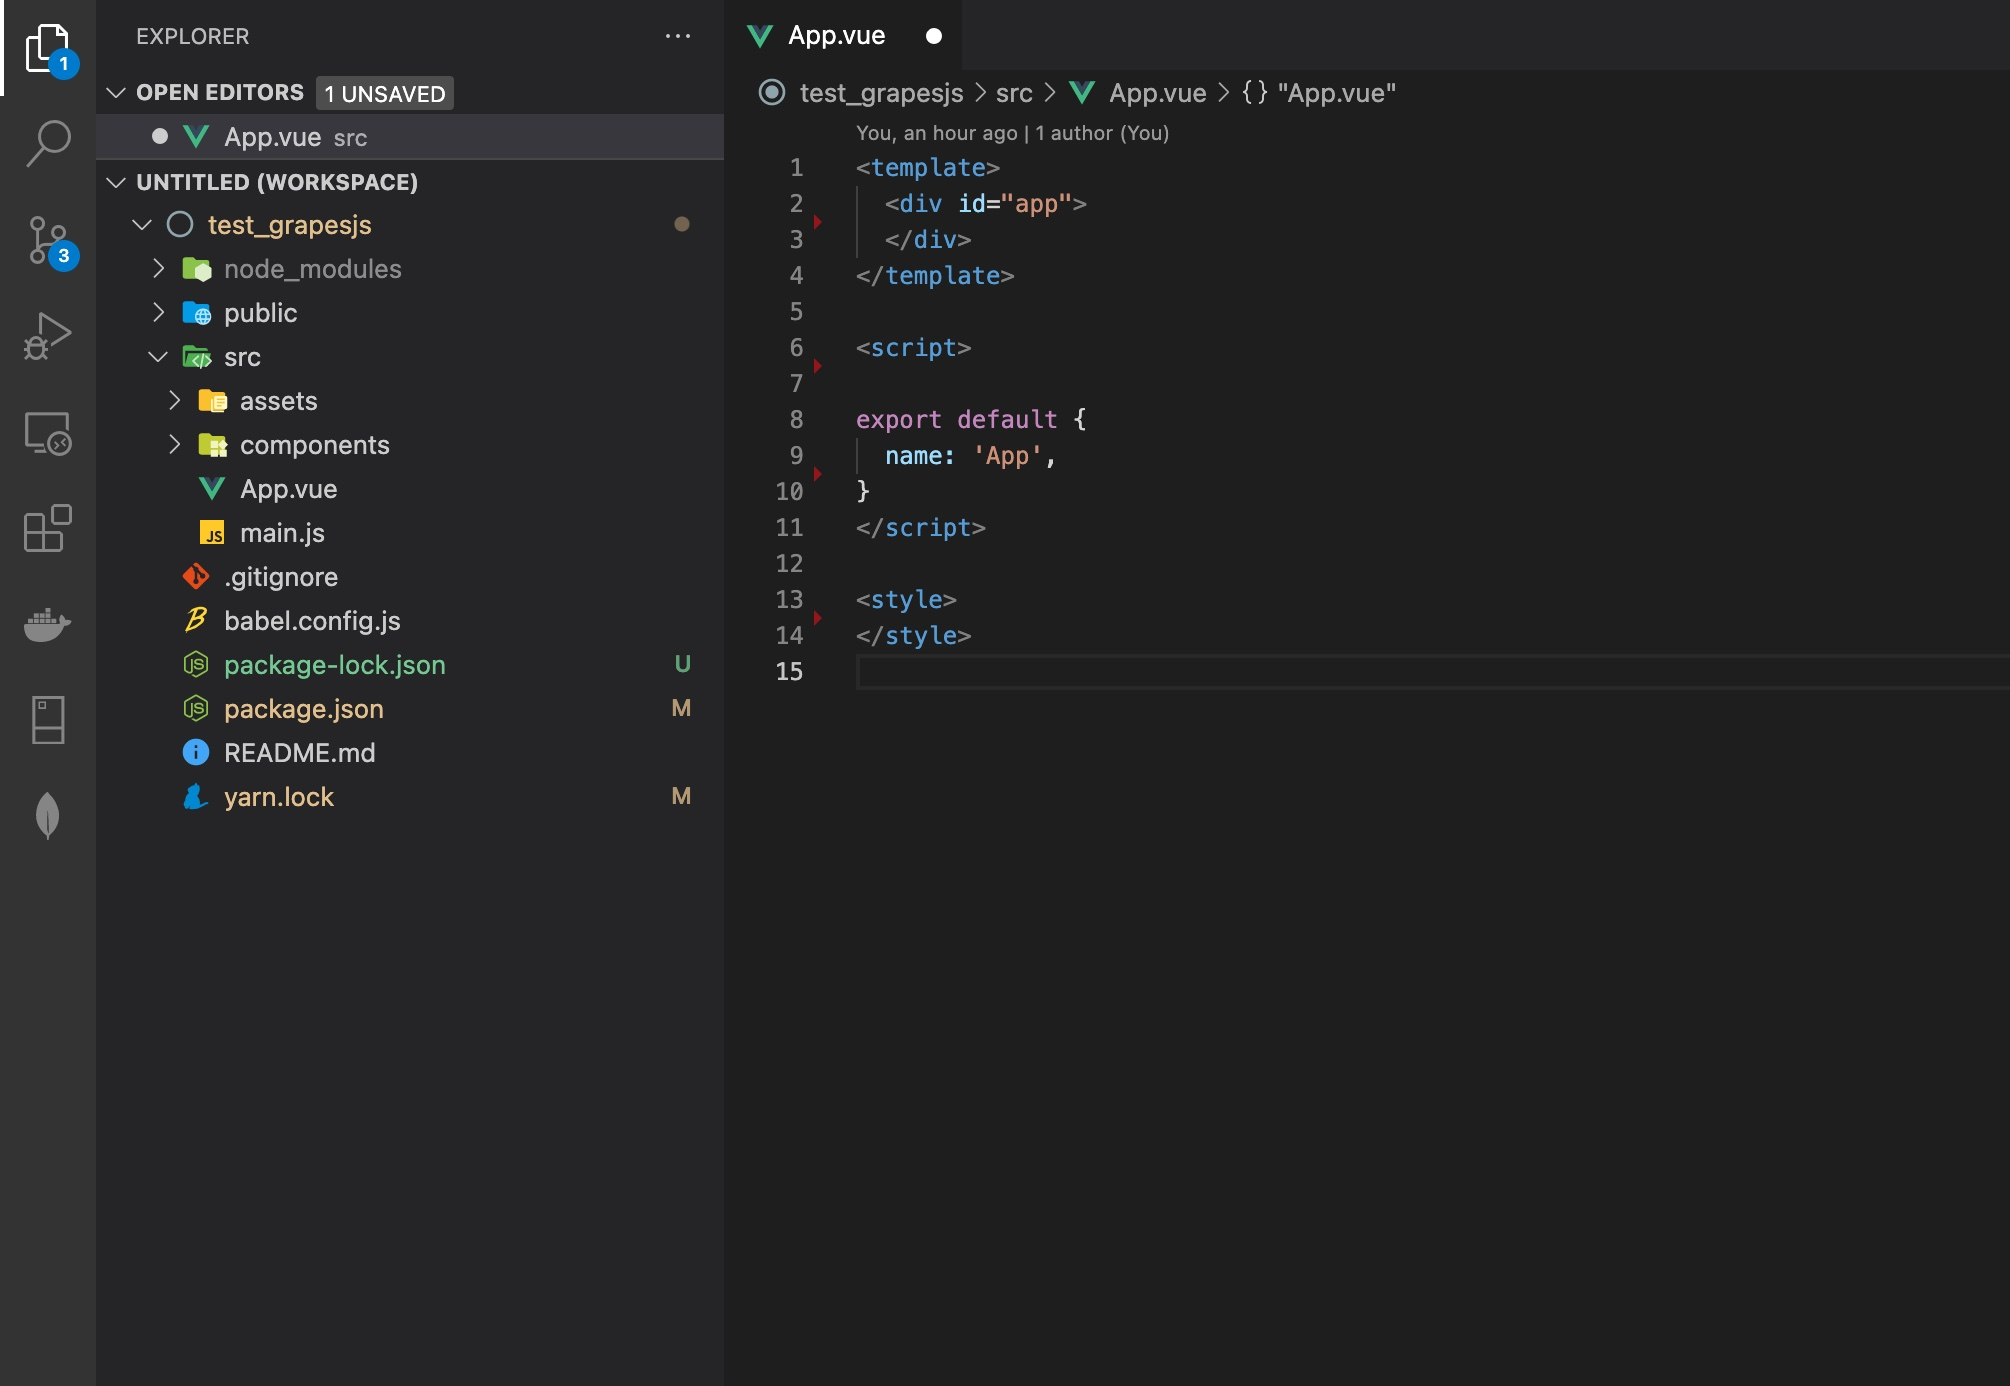
Task: Click the EXPLORER panel title
Action: point(193,37)
